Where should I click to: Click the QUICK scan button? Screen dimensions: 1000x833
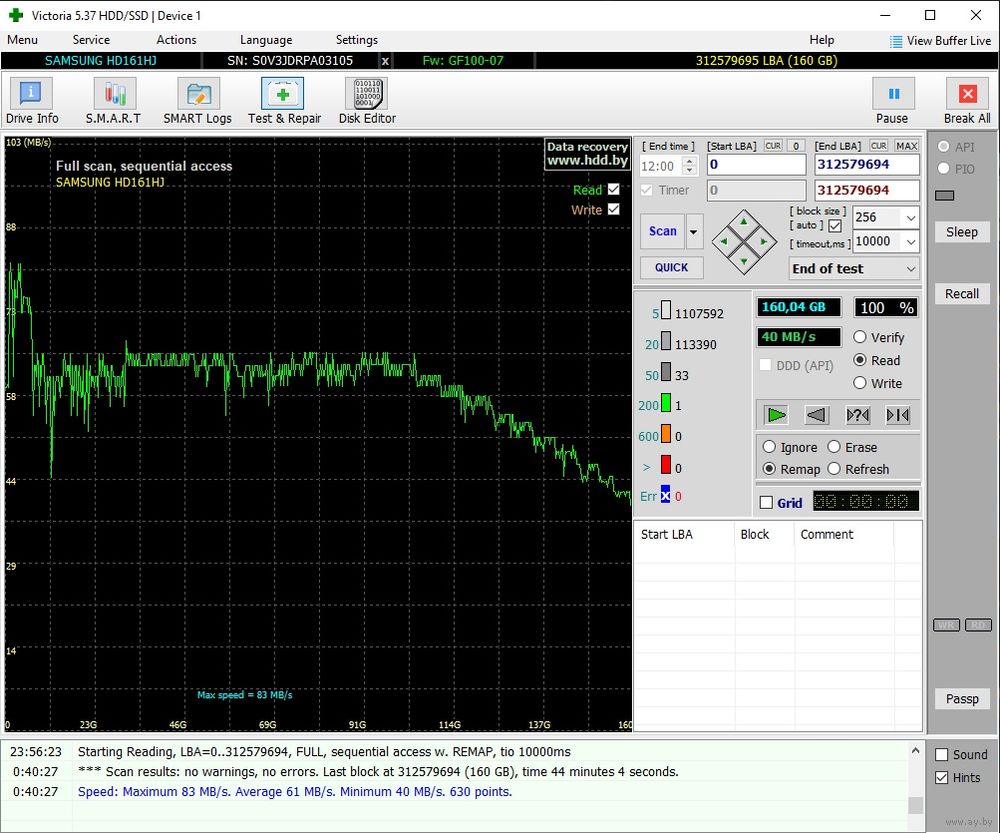[x=672, y=267]
